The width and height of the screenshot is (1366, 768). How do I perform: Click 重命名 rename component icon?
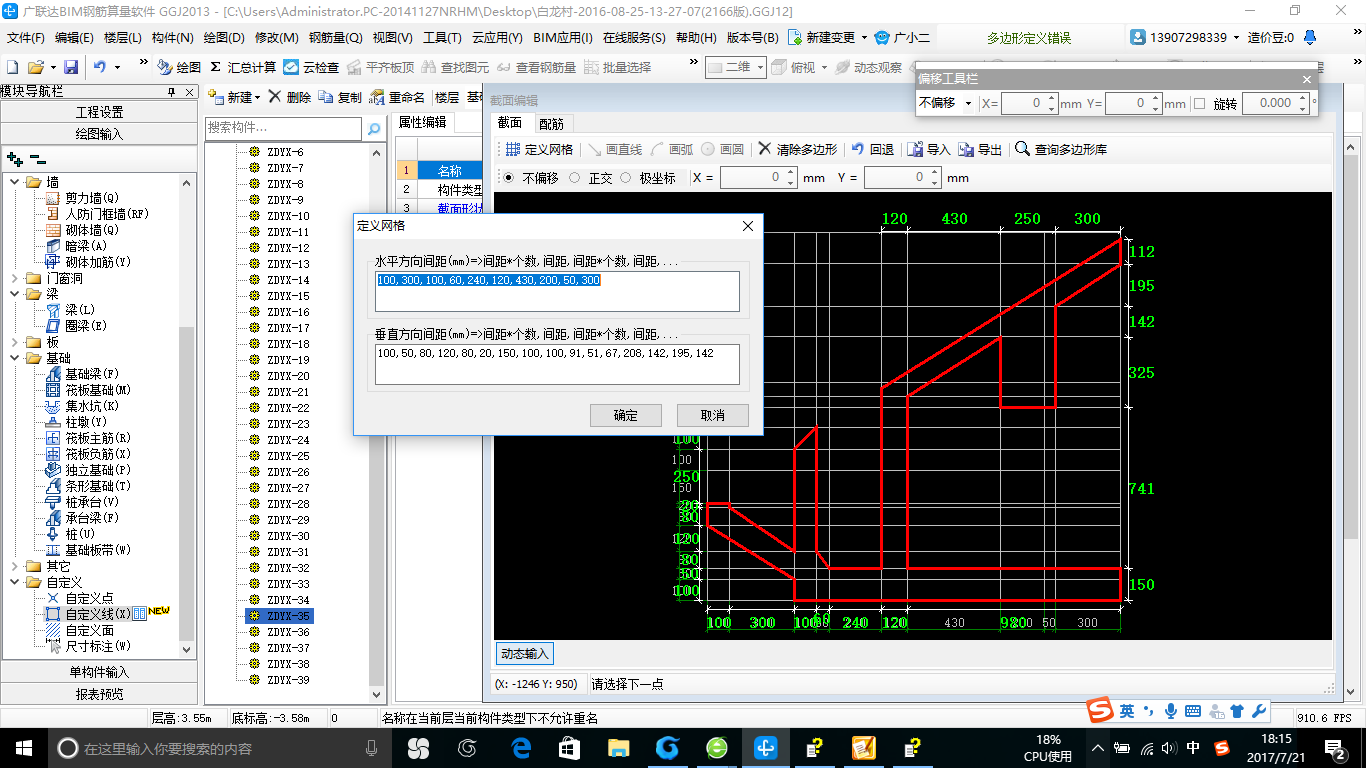coord(397,97)
